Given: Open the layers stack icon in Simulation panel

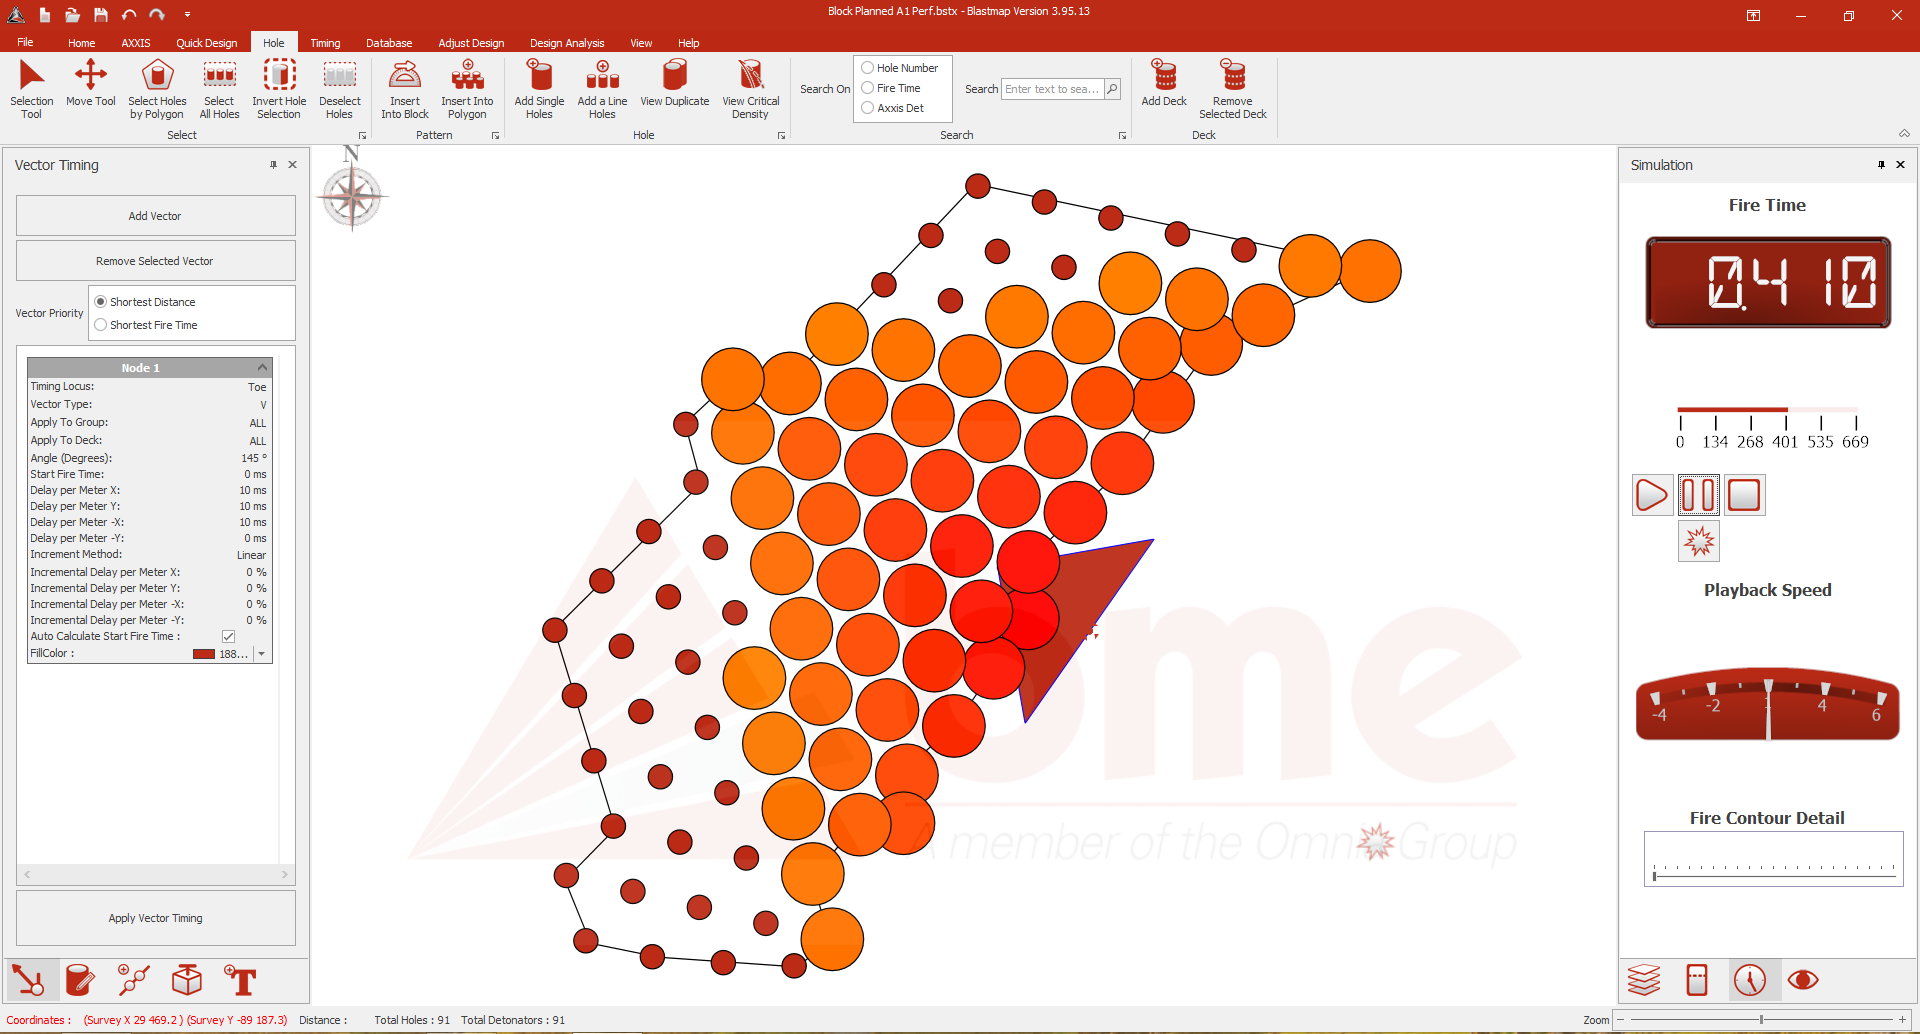Looking at the screenshot, I should point(1643,980).
